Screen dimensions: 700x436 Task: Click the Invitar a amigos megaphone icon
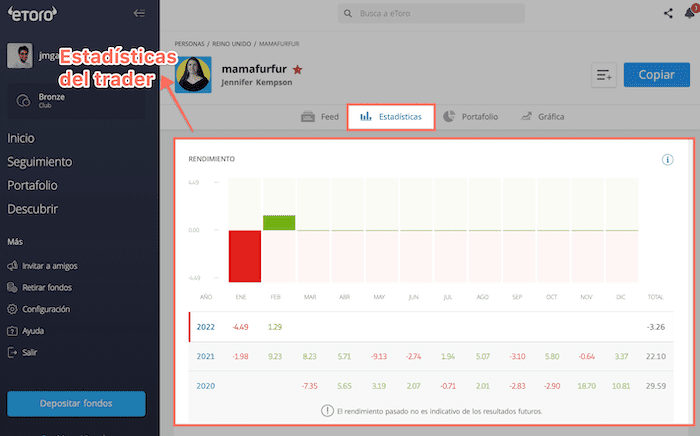[12, 266]
